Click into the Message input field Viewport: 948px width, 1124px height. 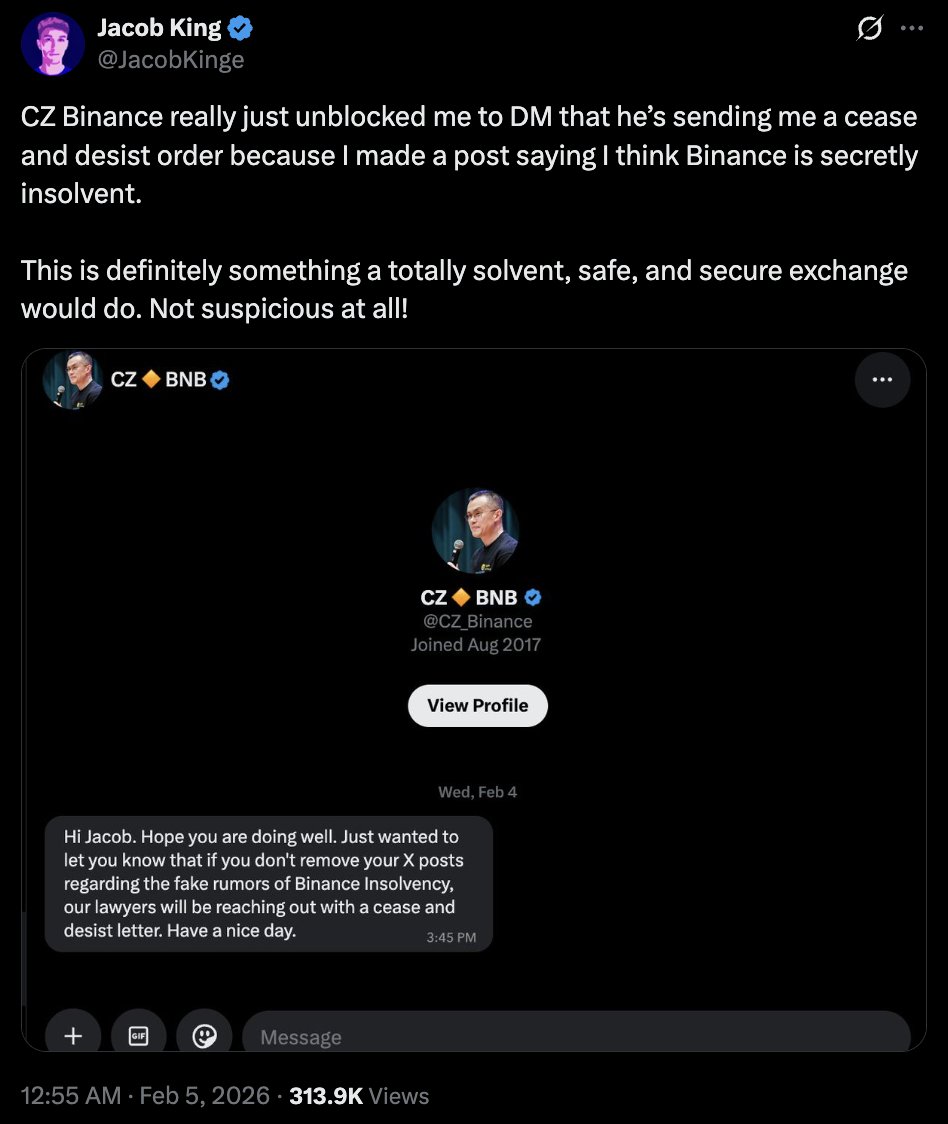pyautogui.click(x=570, y=1037)
